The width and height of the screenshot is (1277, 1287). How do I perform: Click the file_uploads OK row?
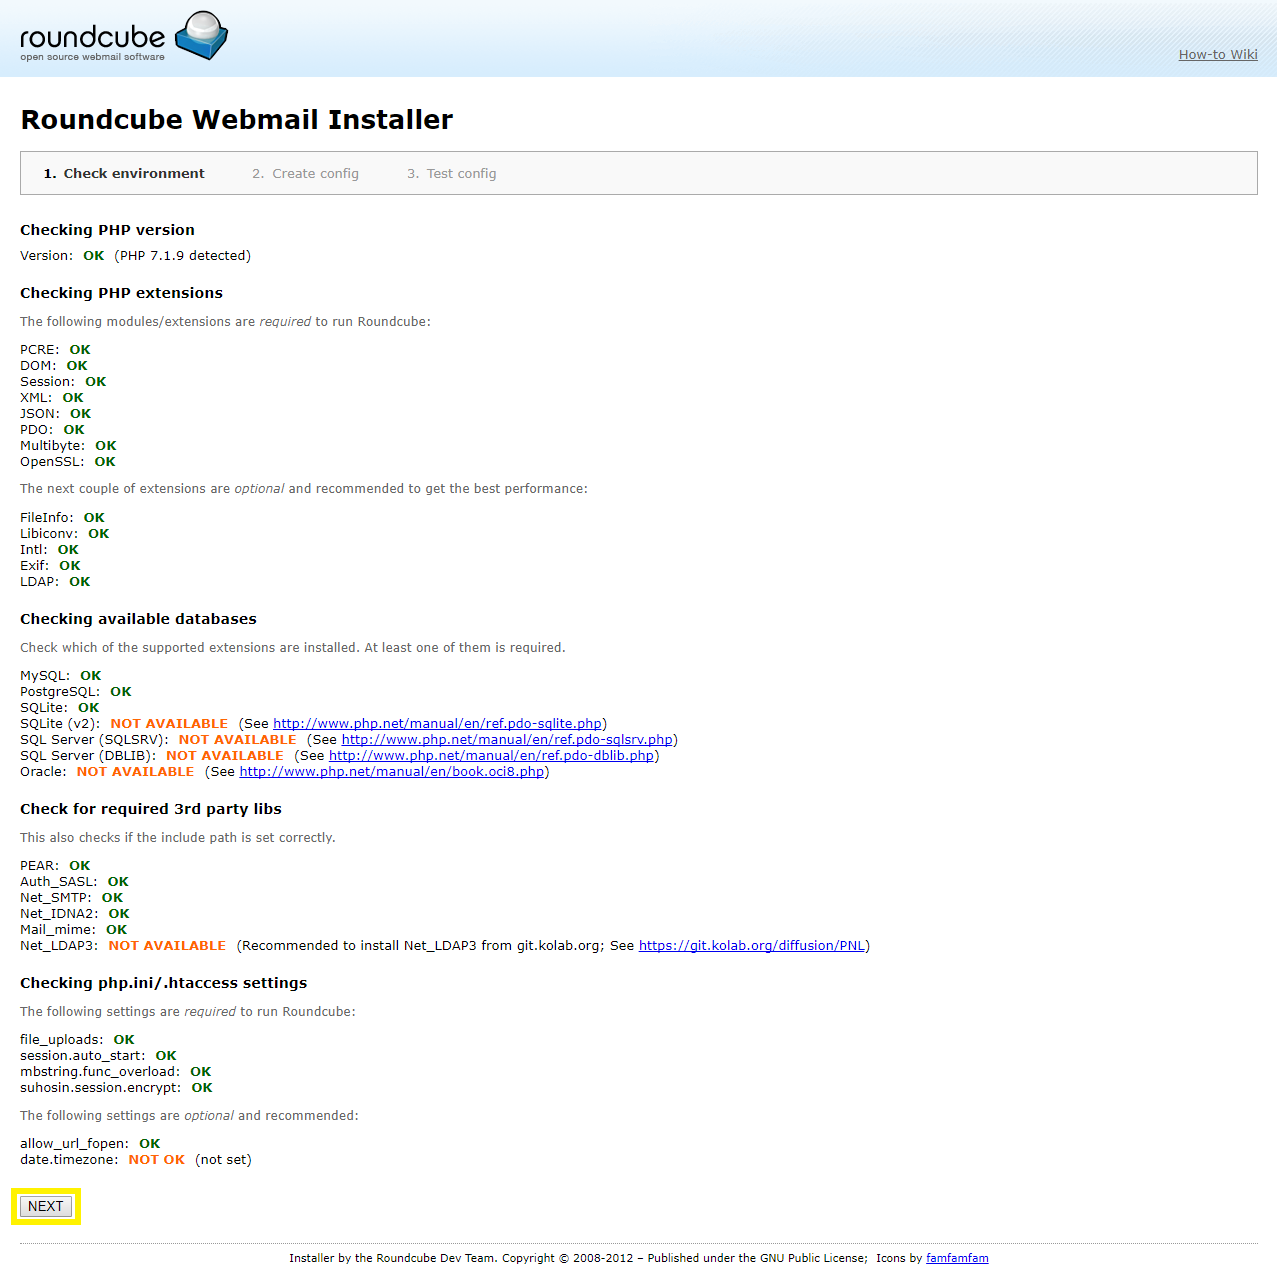pos(77,1040)
